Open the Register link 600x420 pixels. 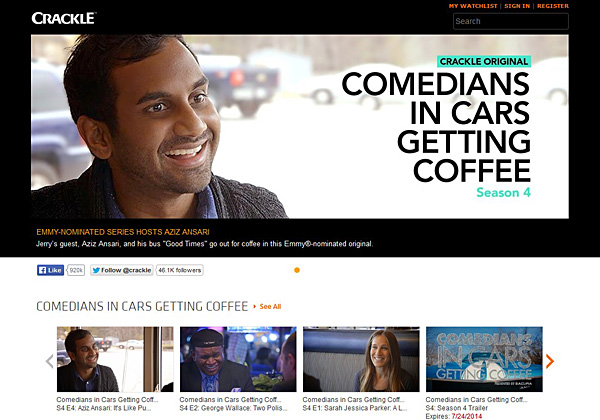(x=553, y=6)
